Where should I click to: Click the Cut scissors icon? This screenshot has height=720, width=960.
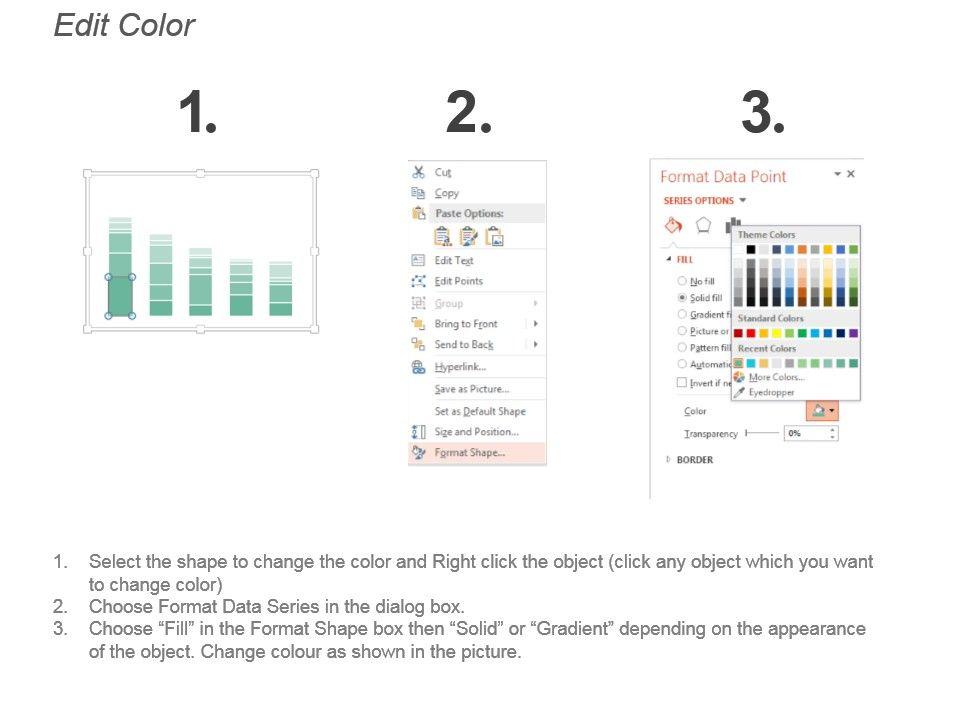(419, 172)
